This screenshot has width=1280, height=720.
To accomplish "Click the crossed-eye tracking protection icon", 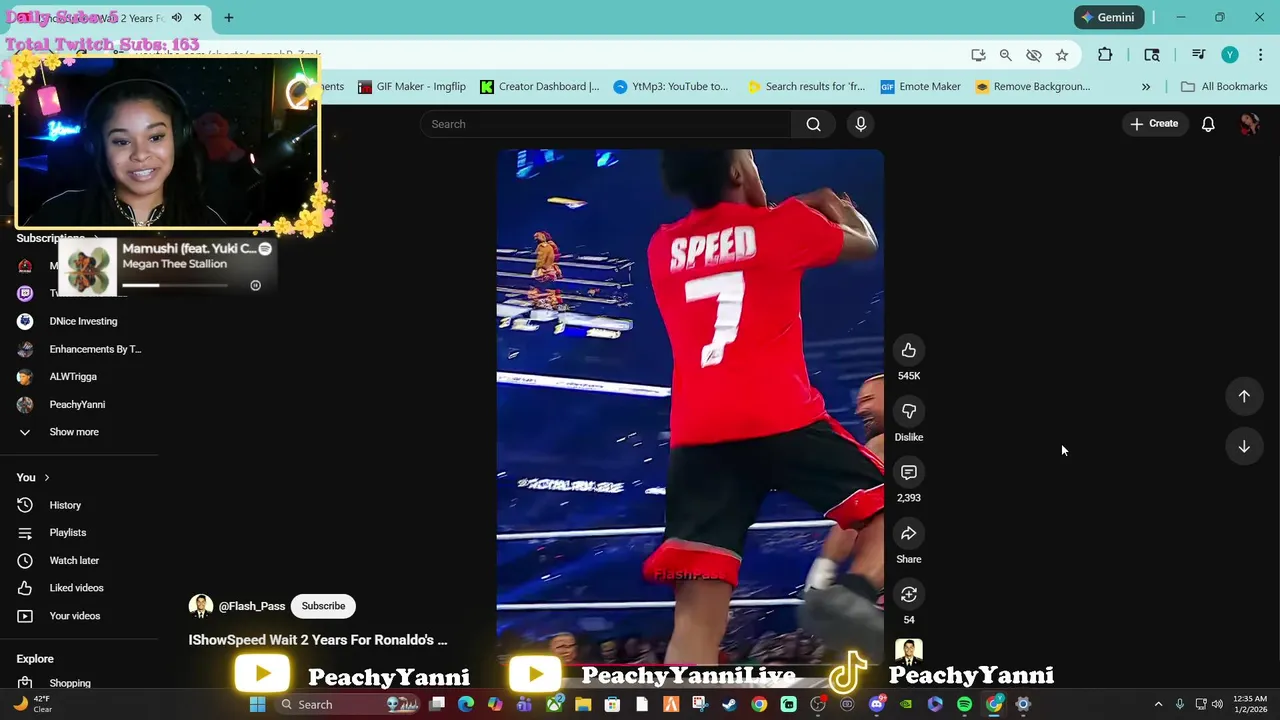I will coord(1033,55).
